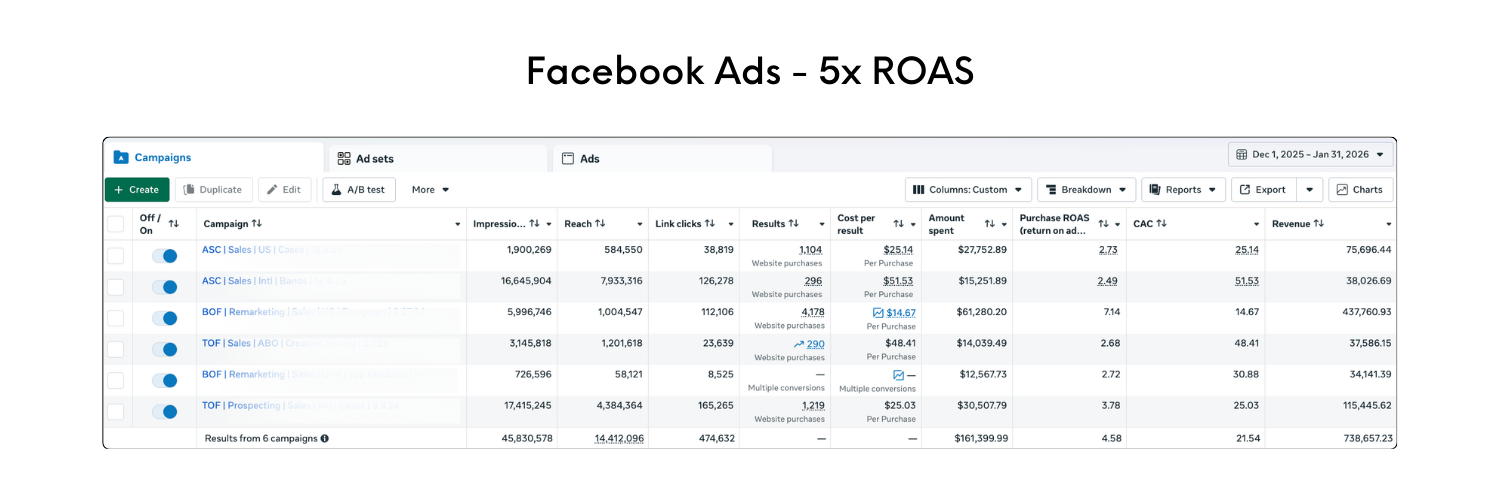The width and height of the screenshot is (1500, 500).
Task: Switch to the Ad sets tab
Action: (439, 158)
